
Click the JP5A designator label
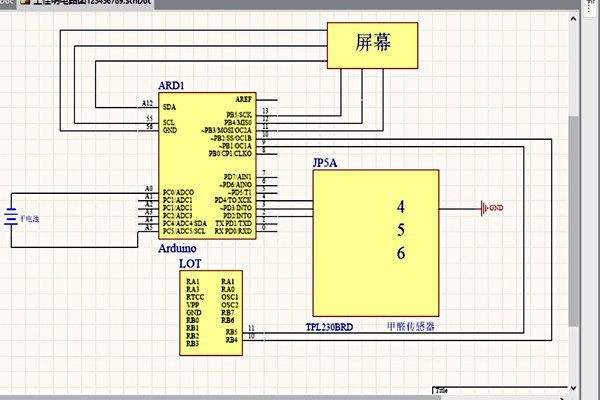click(x=328, y=162)
